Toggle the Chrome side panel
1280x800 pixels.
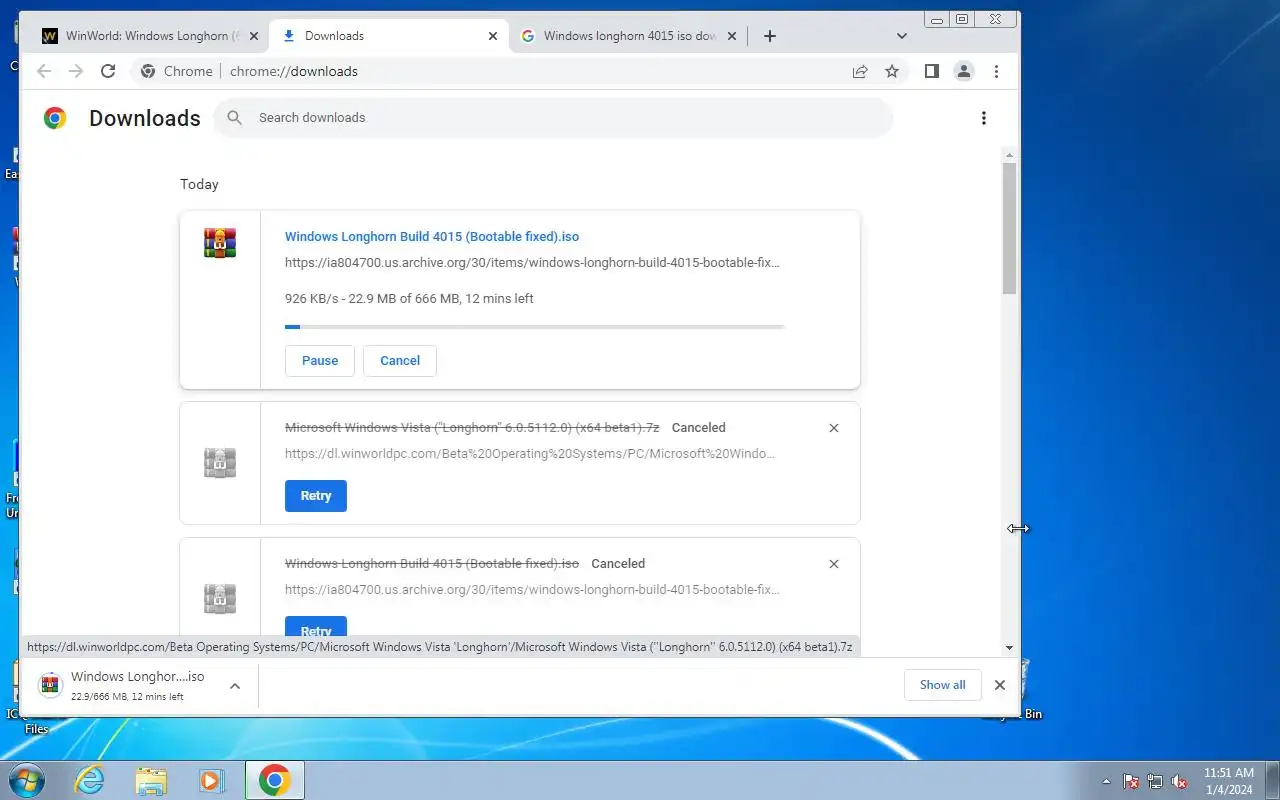[x=931, y=71]
